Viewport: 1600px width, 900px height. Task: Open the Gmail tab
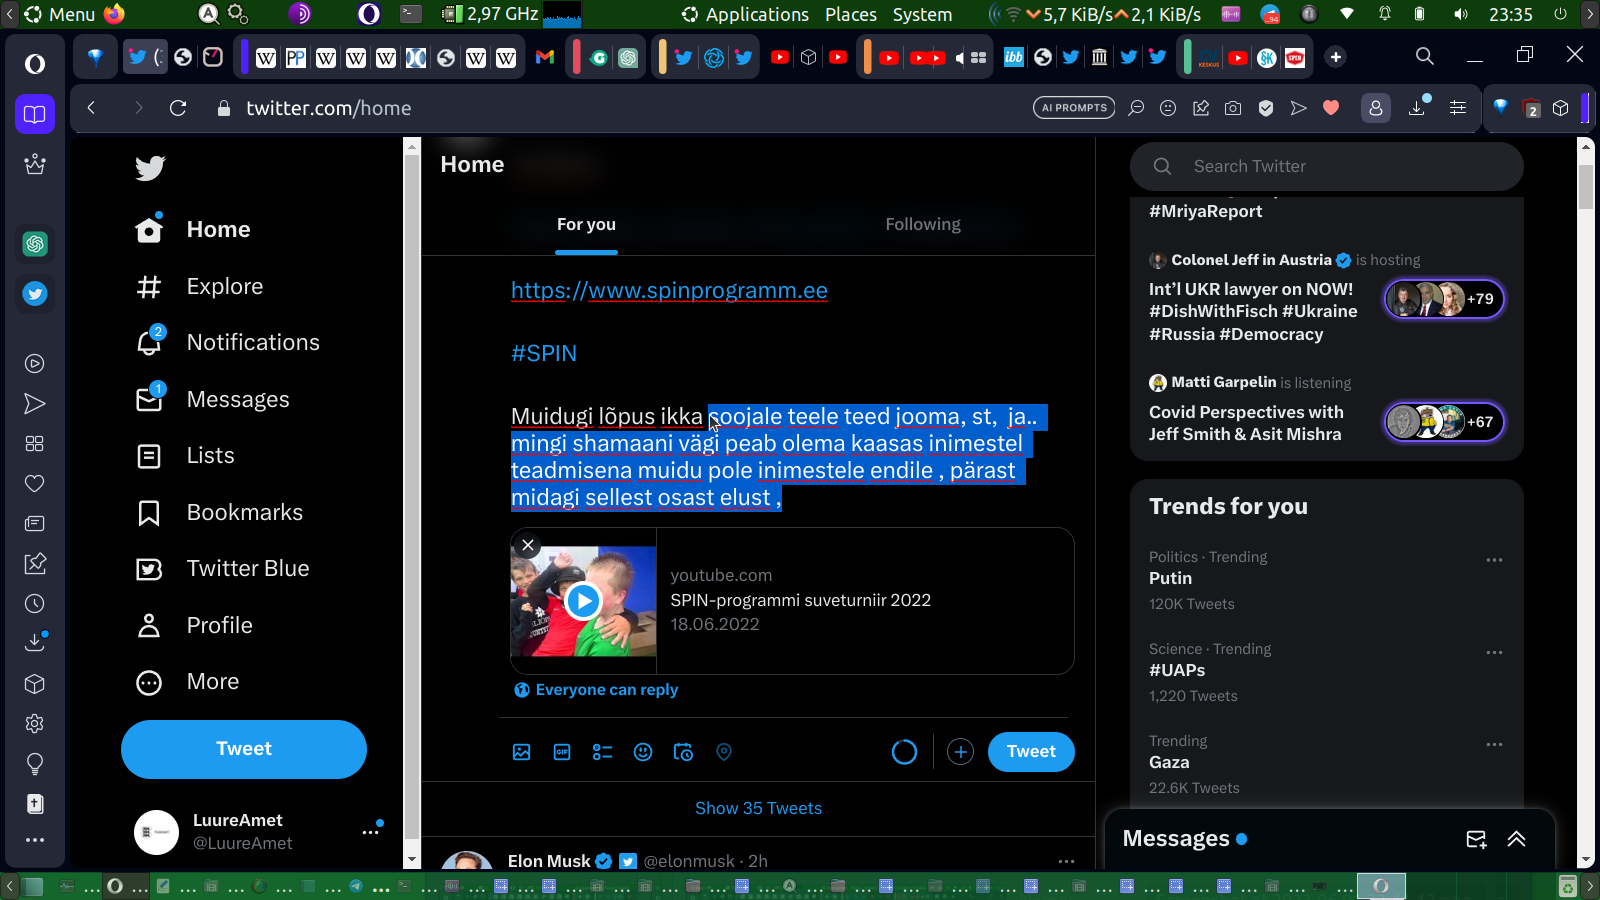pos(545,57)
